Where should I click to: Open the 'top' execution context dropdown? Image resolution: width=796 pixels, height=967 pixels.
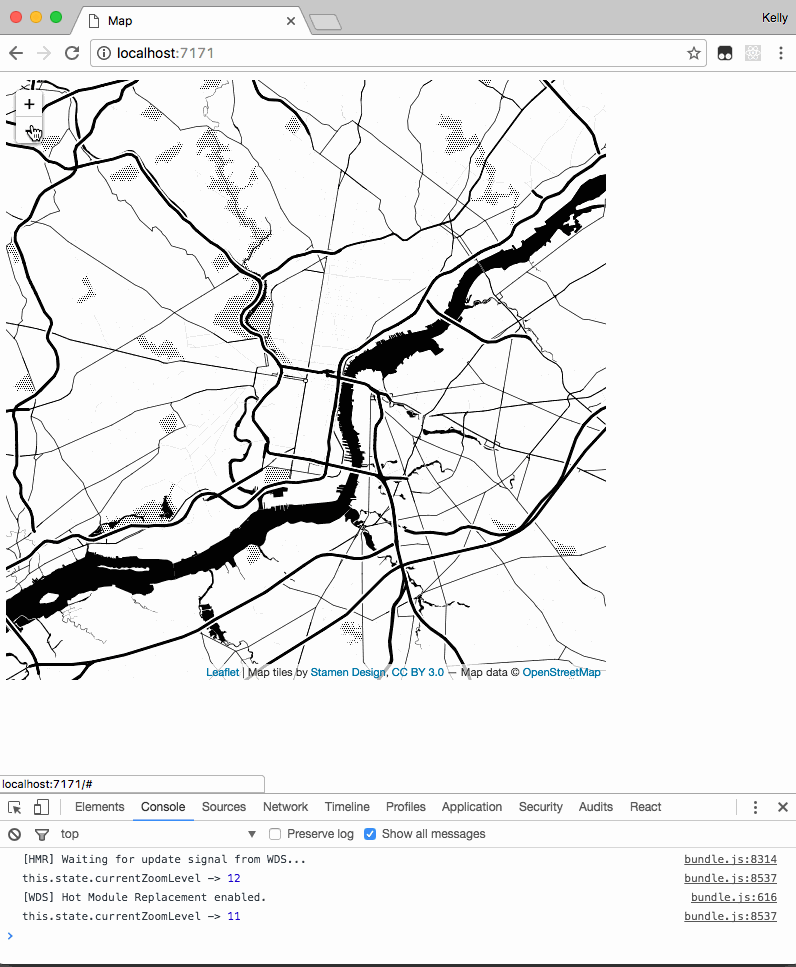[158, 834]
